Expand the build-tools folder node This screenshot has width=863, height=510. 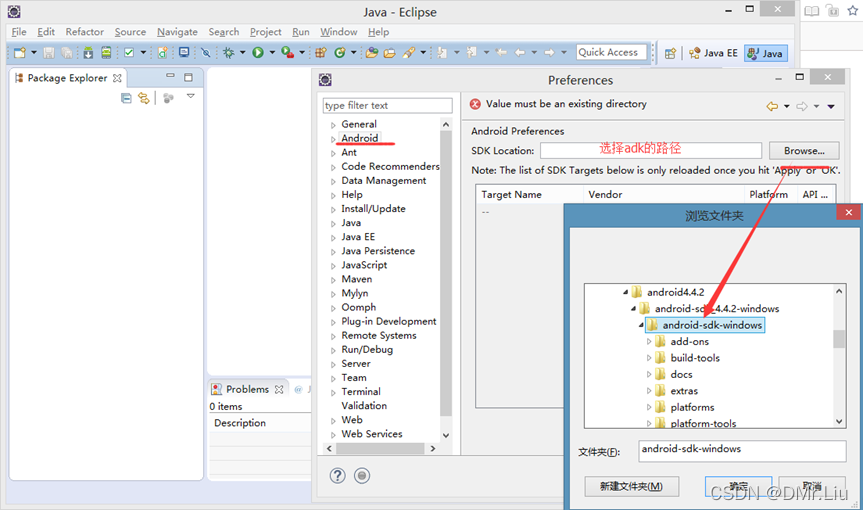point(649,358)
